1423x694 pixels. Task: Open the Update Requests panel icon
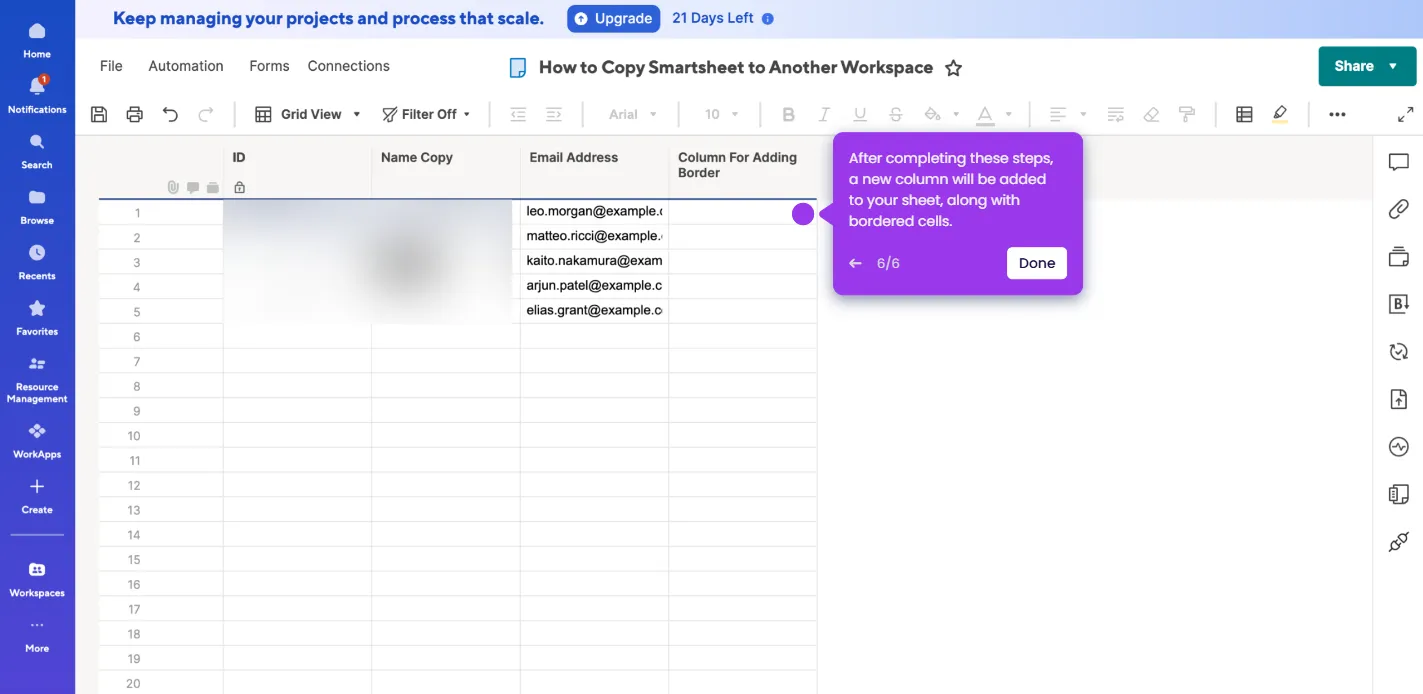[1399, 351]
